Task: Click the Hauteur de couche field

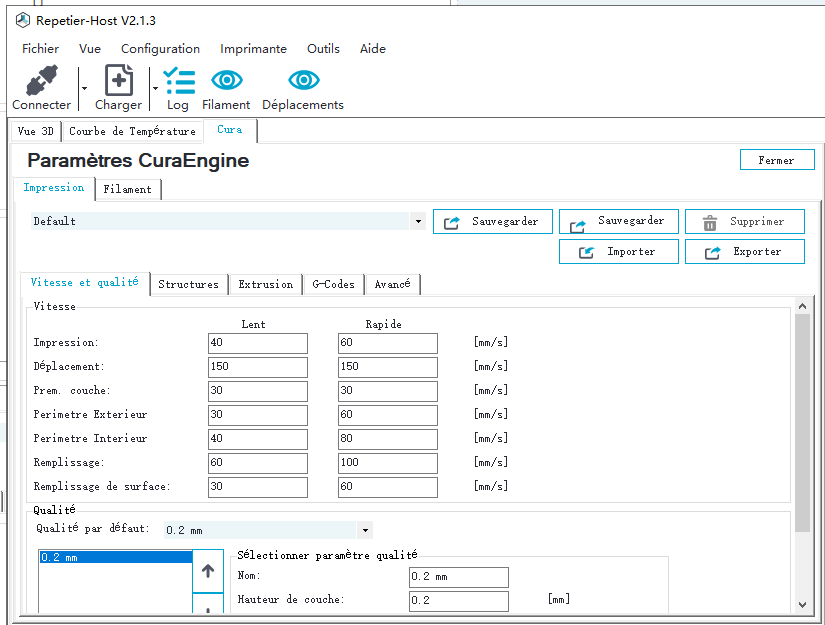Action: [459, 601]
